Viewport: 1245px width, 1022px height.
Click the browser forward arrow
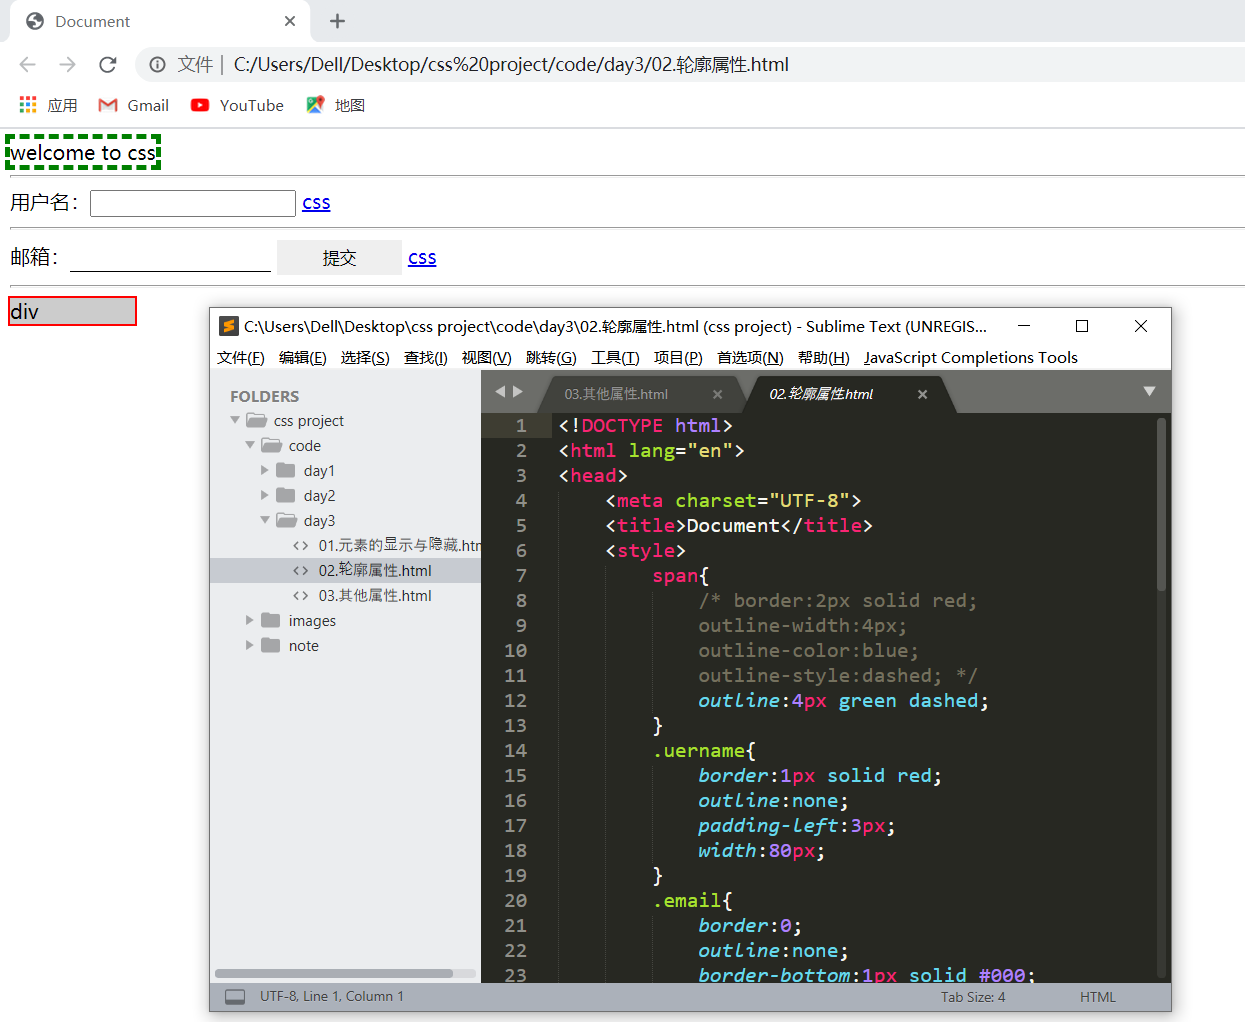[67, 64]
